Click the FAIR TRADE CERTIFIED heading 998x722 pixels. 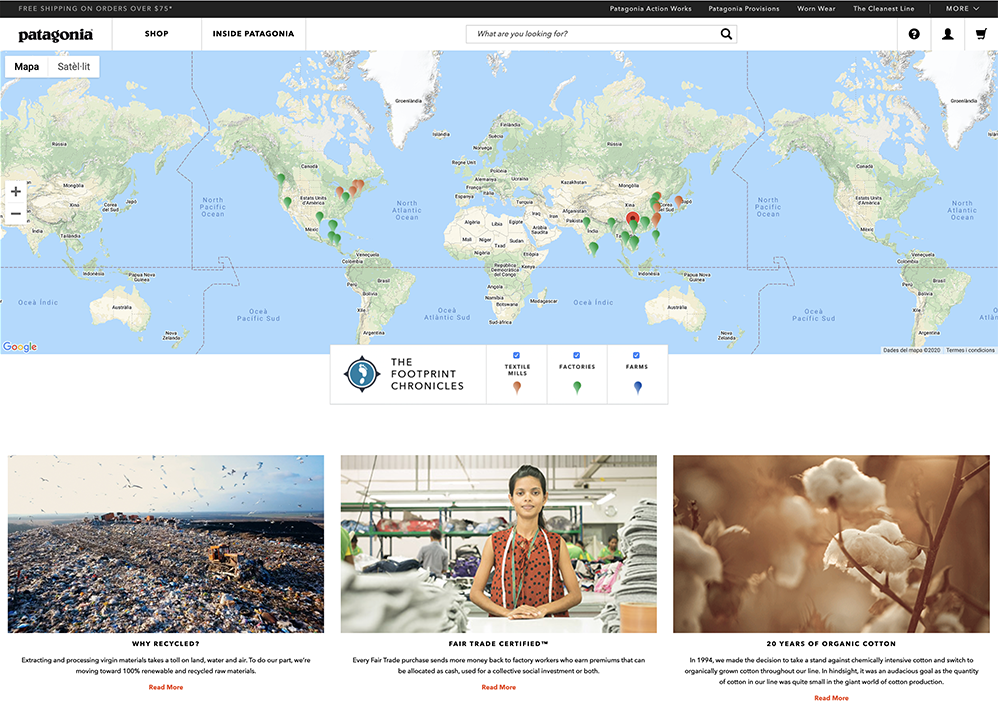pos(498,644)
